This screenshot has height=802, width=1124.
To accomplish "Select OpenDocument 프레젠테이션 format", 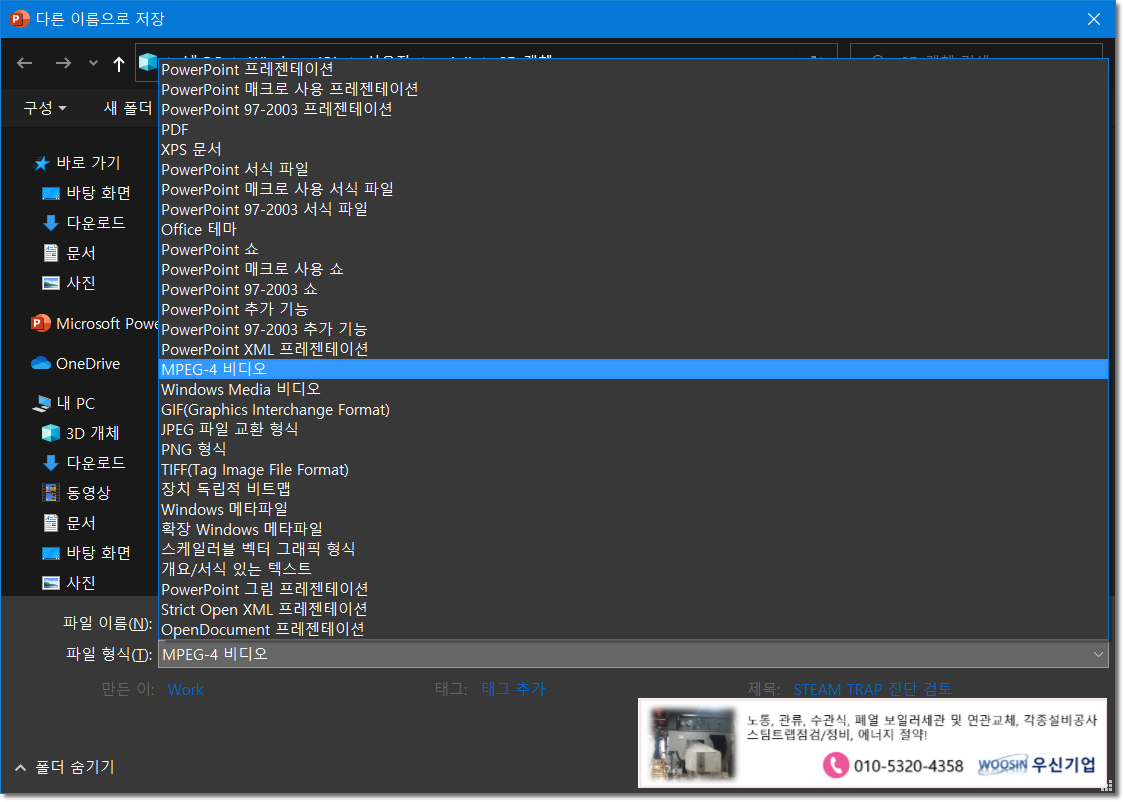I will pyautogui.click(x=633, y=630).
